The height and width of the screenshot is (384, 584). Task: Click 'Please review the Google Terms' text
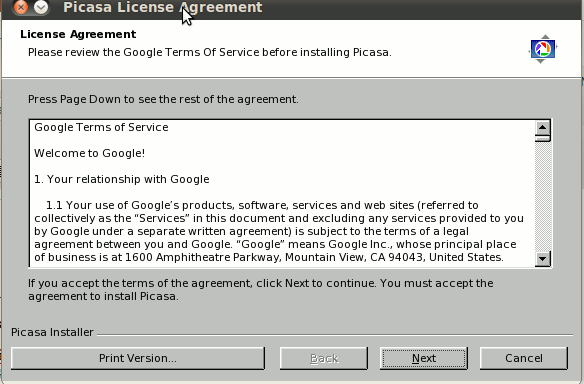(210, 53)
